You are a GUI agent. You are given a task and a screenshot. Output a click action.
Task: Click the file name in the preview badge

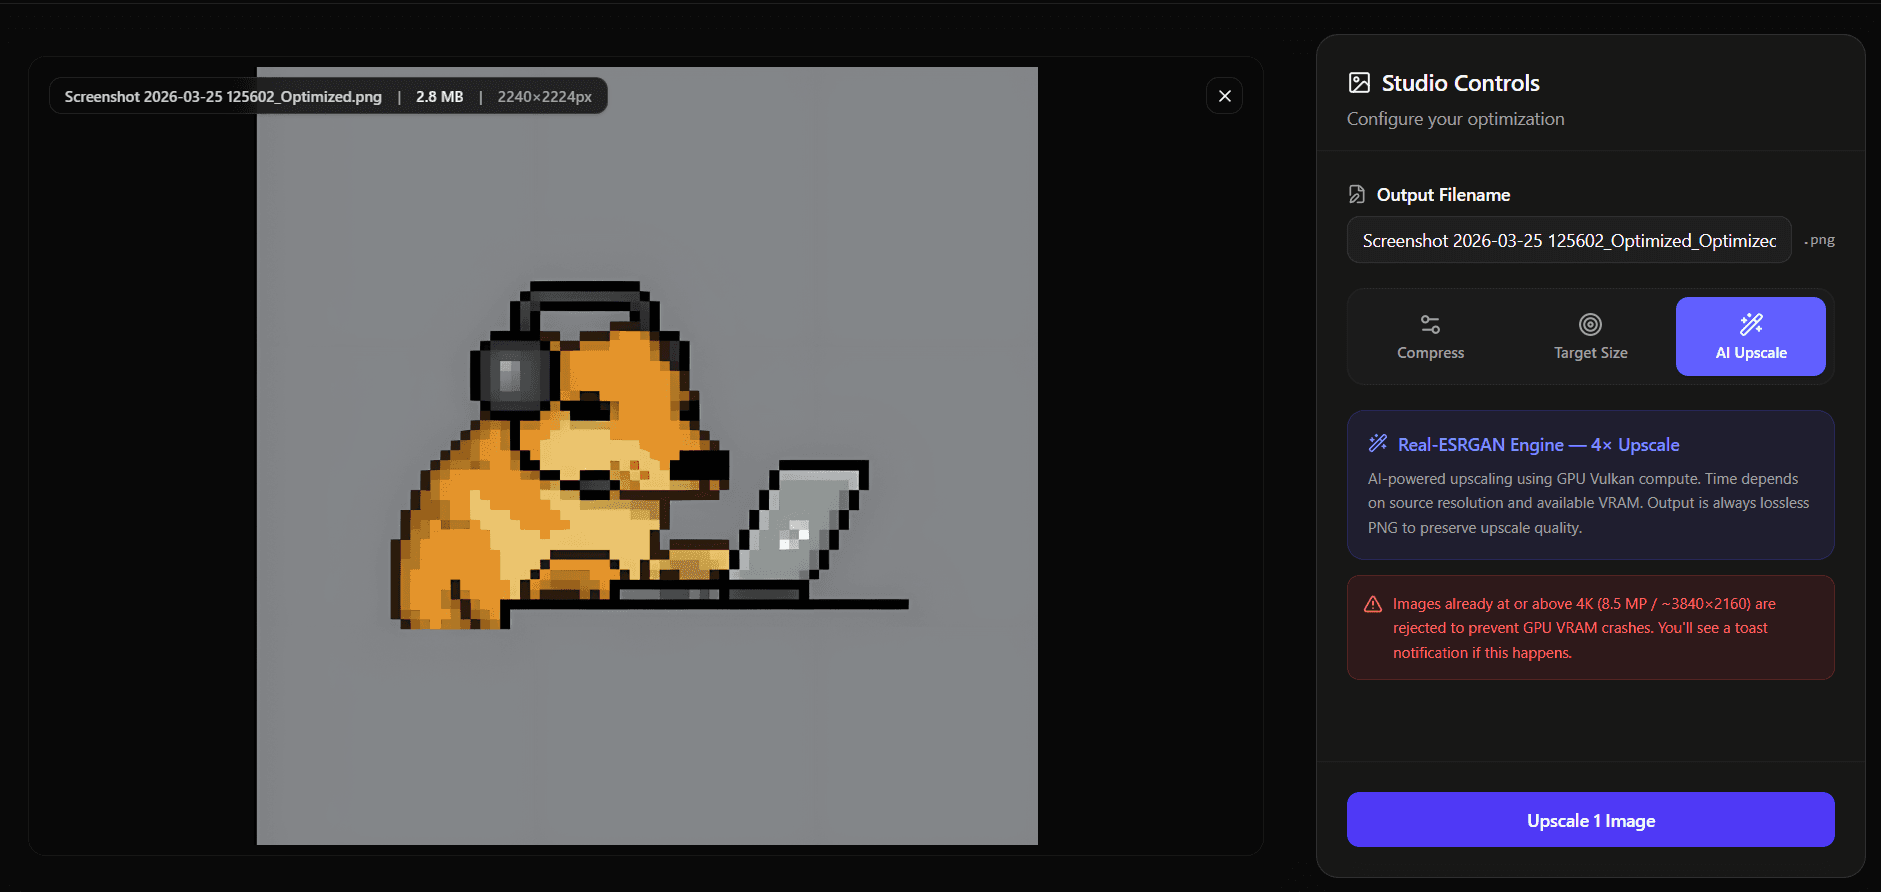223,97
